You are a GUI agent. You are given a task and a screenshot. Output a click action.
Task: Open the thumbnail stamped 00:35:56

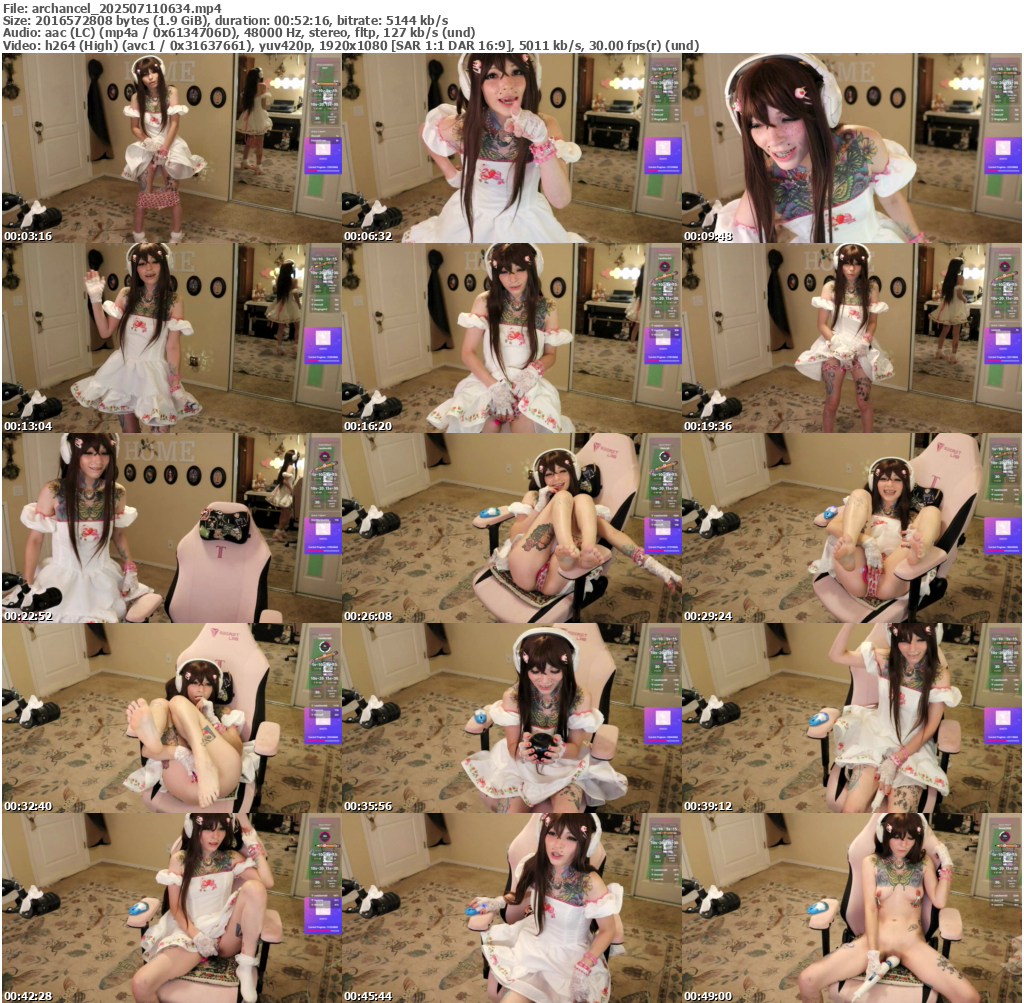511,718
